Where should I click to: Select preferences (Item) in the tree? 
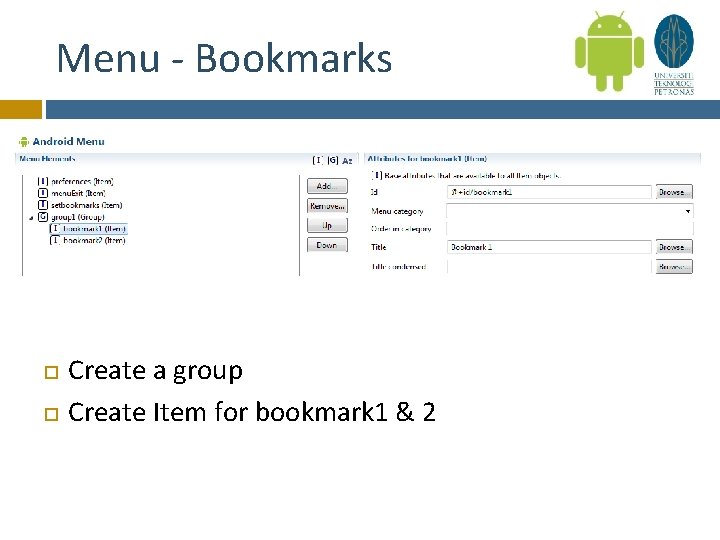coord(82,181)
